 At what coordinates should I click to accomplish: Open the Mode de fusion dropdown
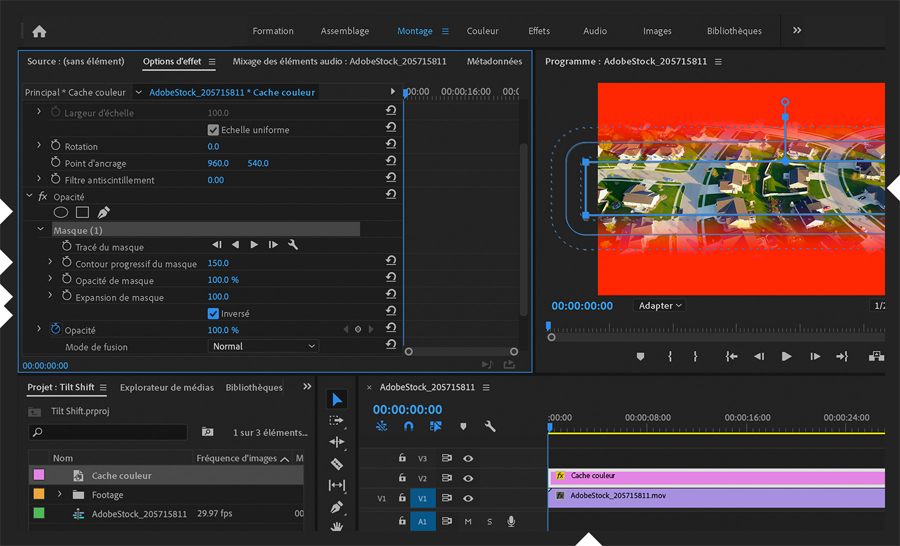(264, 347)
